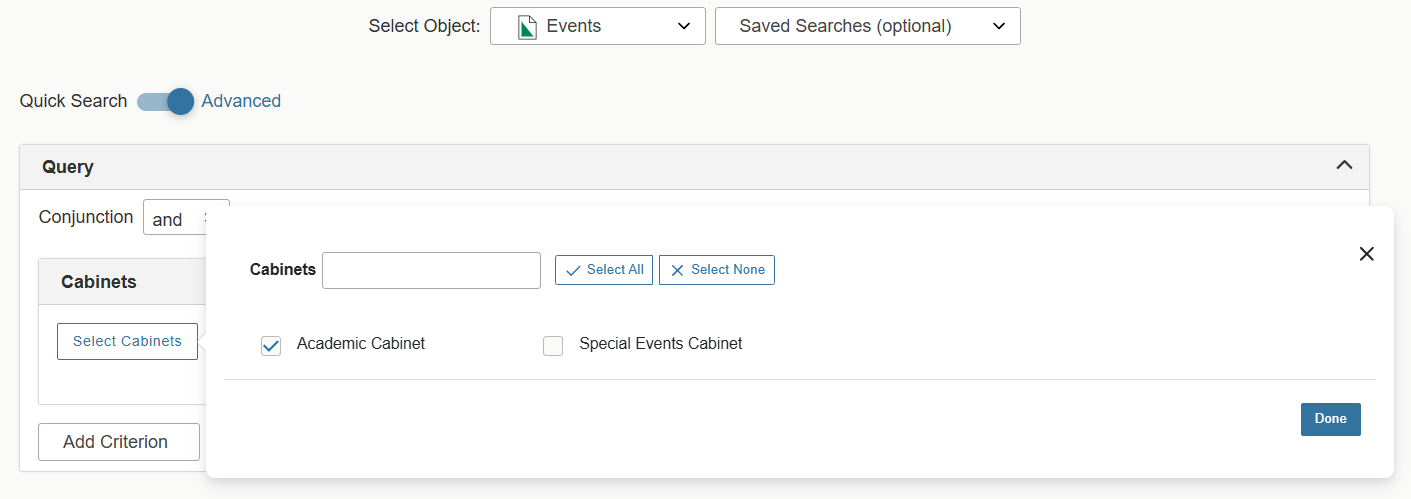Open the Saved Searches dropdown
The width and height of the screenshot is (1411, 499).
(867, 26)
